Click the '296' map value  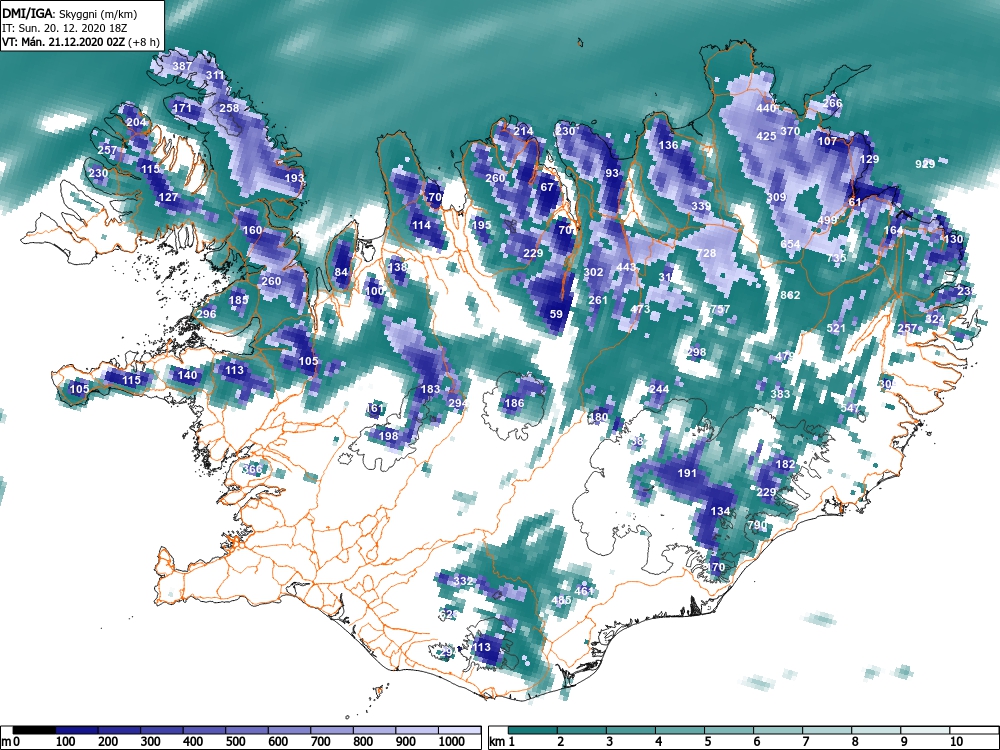pos(206,314)
